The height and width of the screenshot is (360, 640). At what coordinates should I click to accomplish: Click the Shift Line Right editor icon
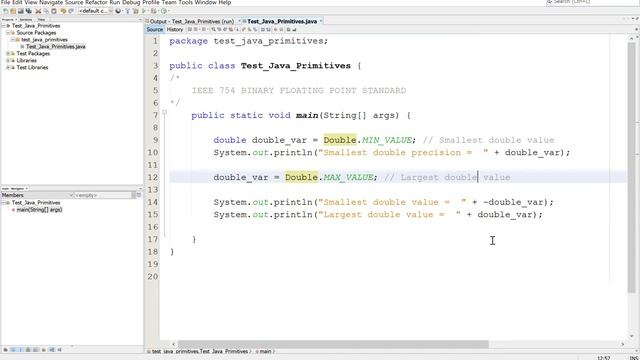point(269,29)
